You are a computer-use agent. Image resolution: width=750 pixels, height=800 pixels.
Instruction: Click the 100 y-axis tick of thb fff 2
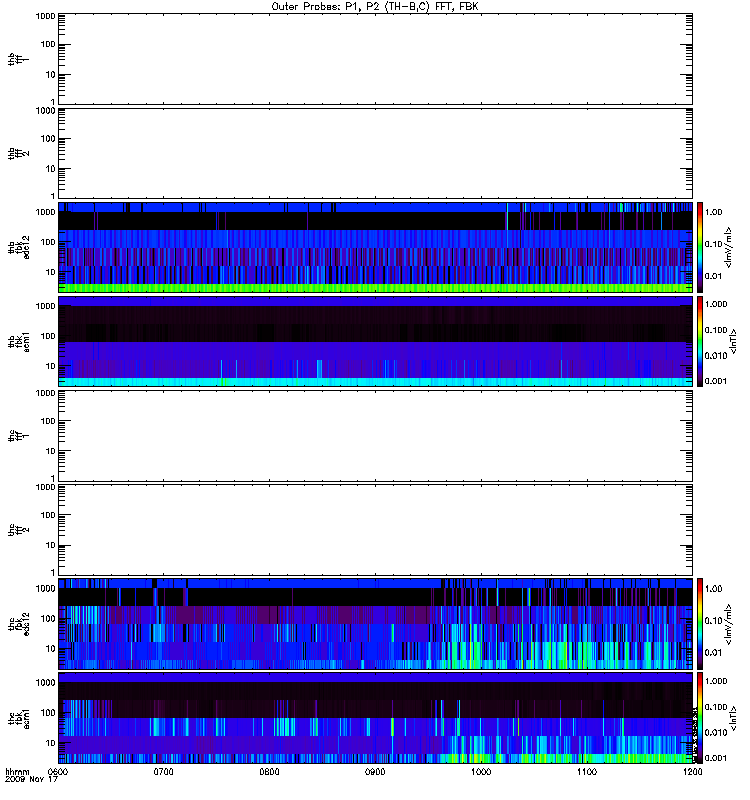(48, 139)
